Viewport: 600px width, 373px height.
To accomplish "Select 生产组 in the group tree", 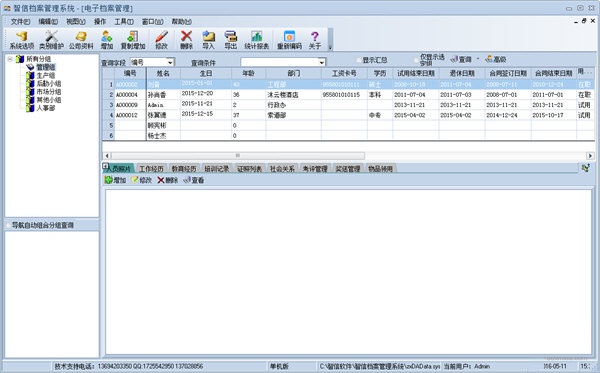I will pos(46,75).
